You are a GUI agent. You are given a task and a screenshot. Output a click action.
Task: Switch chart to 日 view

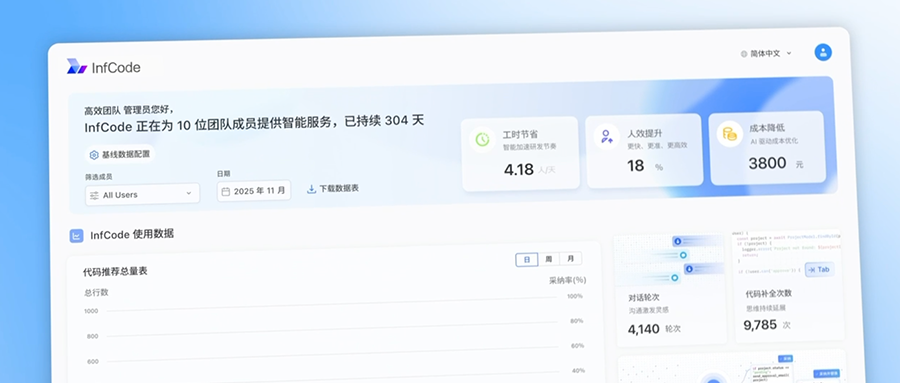click(x=526, y=260)
